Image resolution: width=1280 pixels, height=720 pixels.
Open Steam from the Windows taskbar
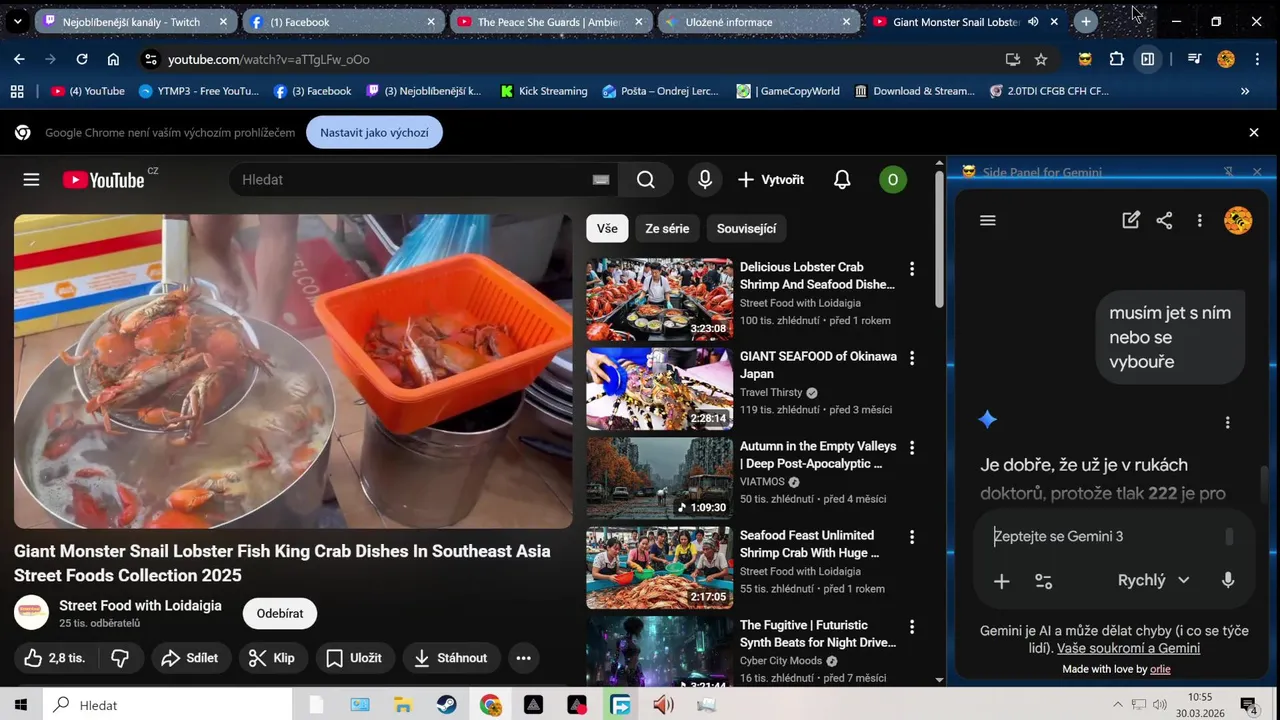[x=447, y=705]
